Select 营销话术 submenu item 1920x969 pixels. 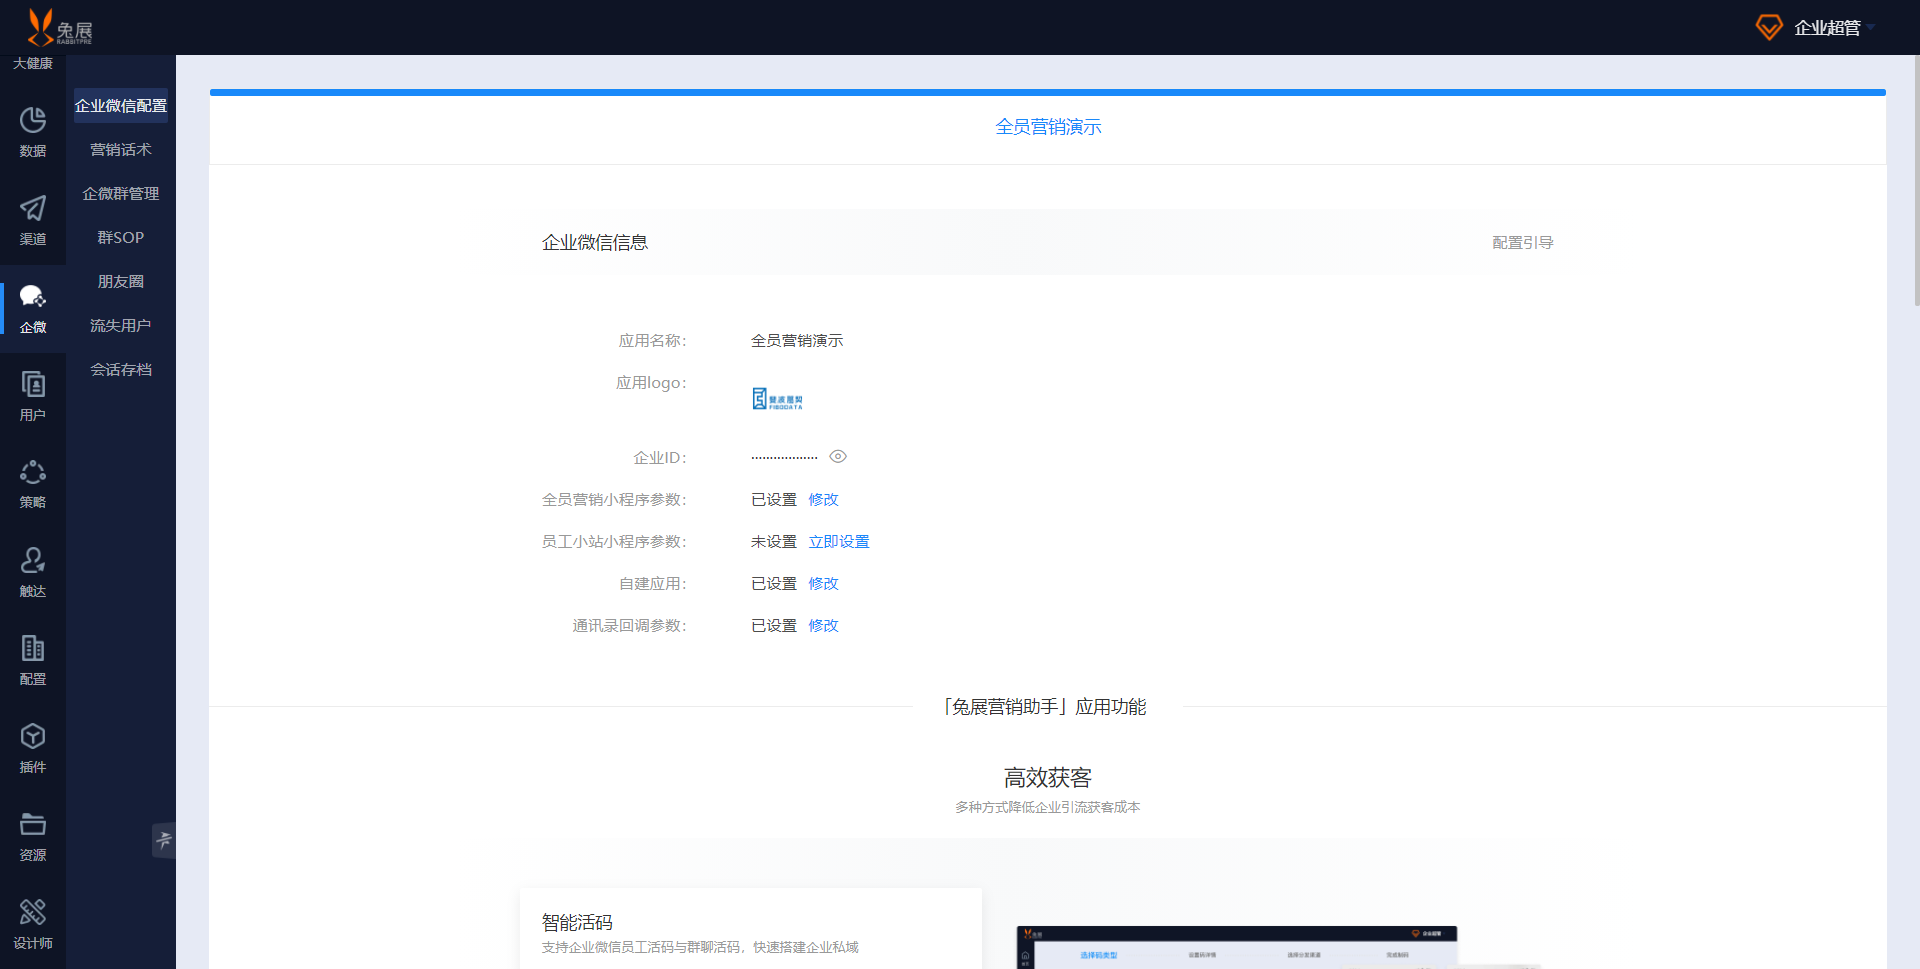coord(121,150)
